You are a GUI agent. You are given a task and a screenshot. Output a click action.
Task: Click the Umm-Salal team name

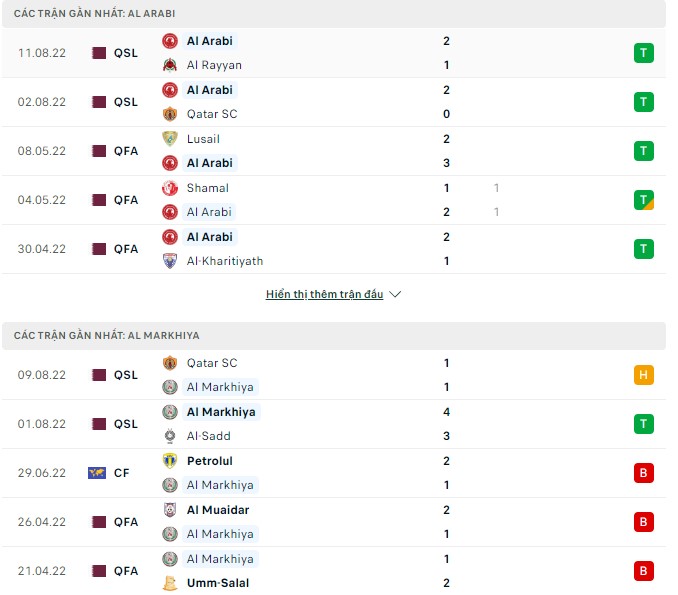[217, 583]
